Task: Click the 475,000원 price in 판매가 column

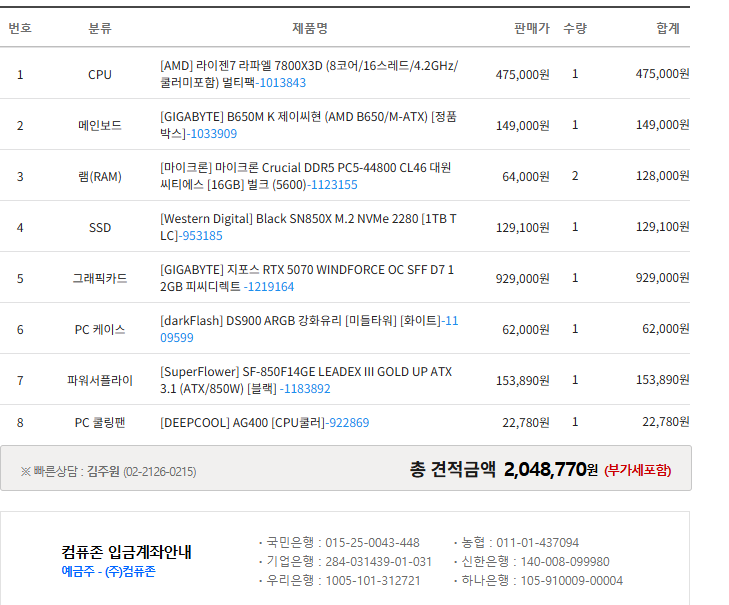Action: tap(523, 74)
